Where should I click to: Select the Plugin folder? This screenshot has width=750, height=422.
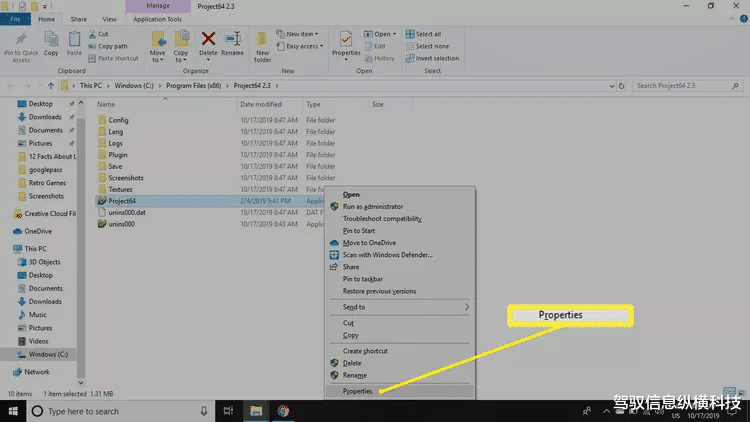[118, 155]
